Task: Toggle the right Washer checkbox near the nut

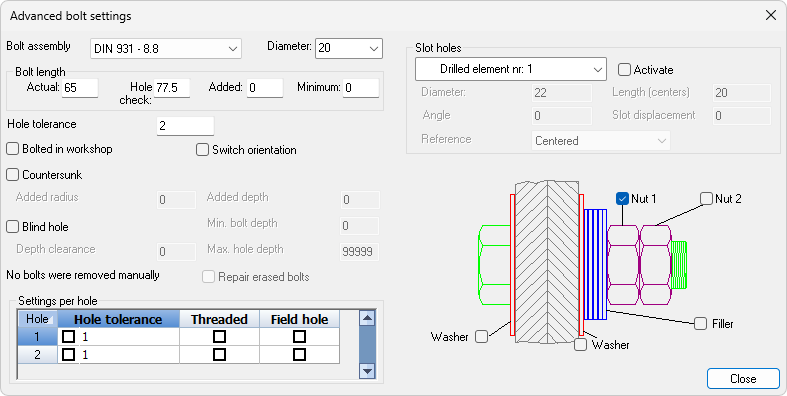Action: (581, 344)
